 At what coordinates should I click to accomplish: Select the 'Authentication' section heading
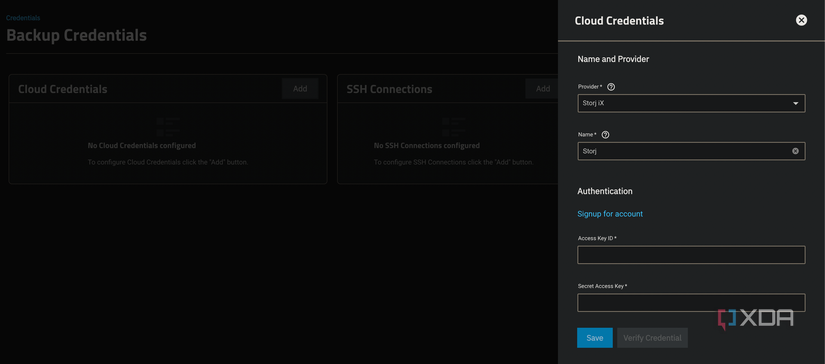(x=605, y=191)
